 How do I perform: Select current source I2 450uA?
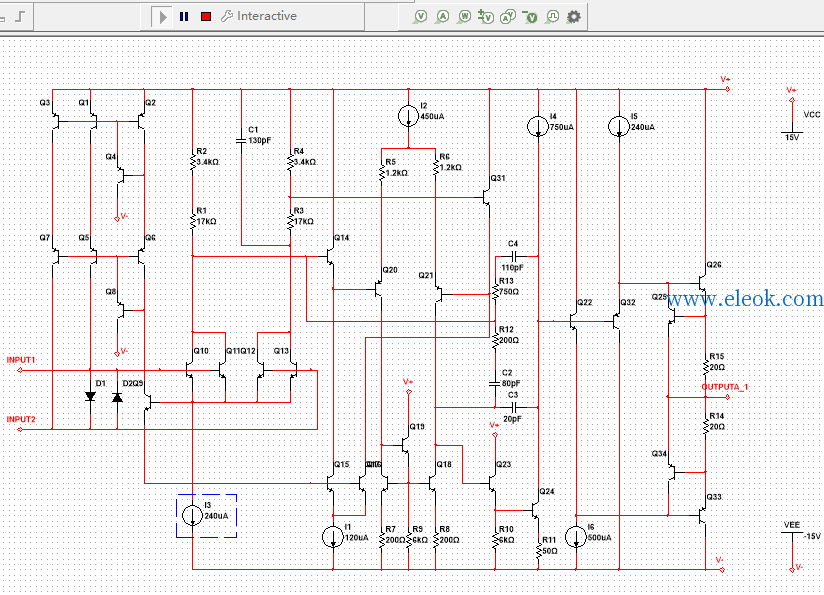click(408, 116)
